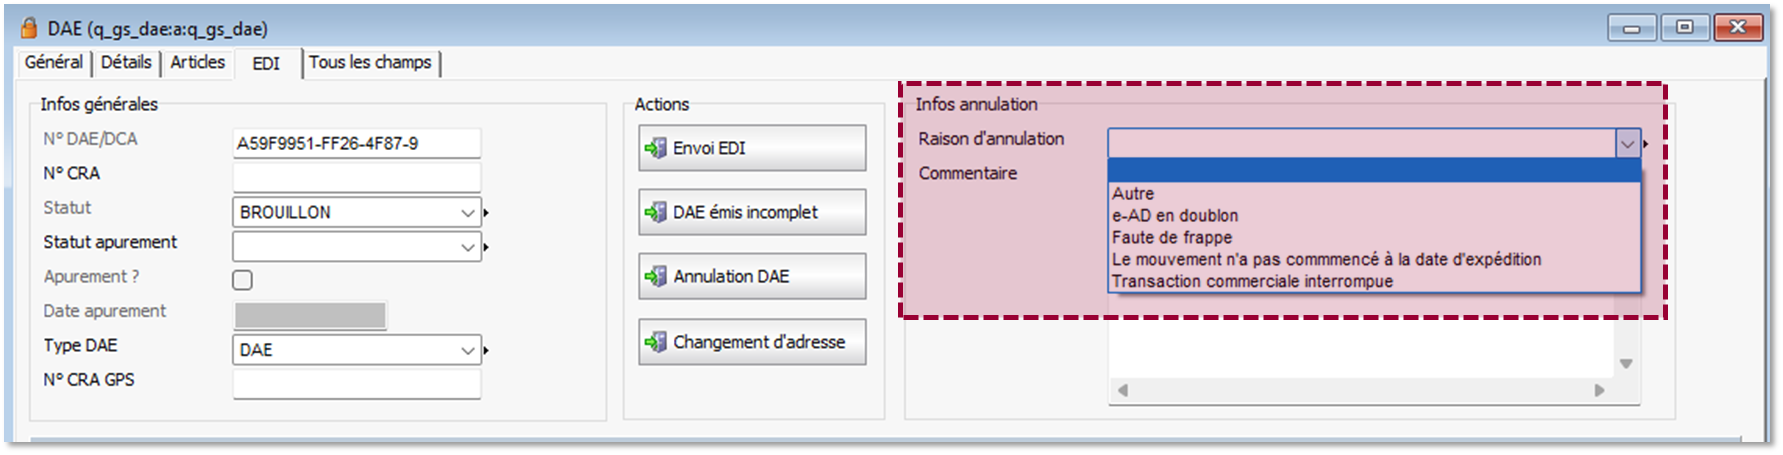Screen dimensions: 1783x455
Task: Click the icon beside Annulation DAE
Action: [x=655, y=276]
